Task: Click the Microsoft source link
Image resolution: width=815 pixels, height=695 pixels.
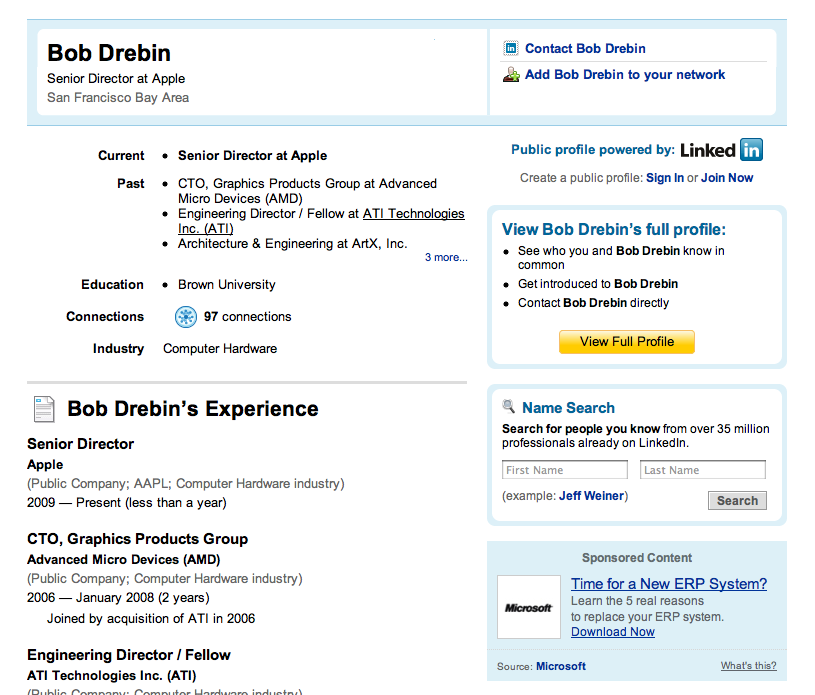Action: (561, 666)
